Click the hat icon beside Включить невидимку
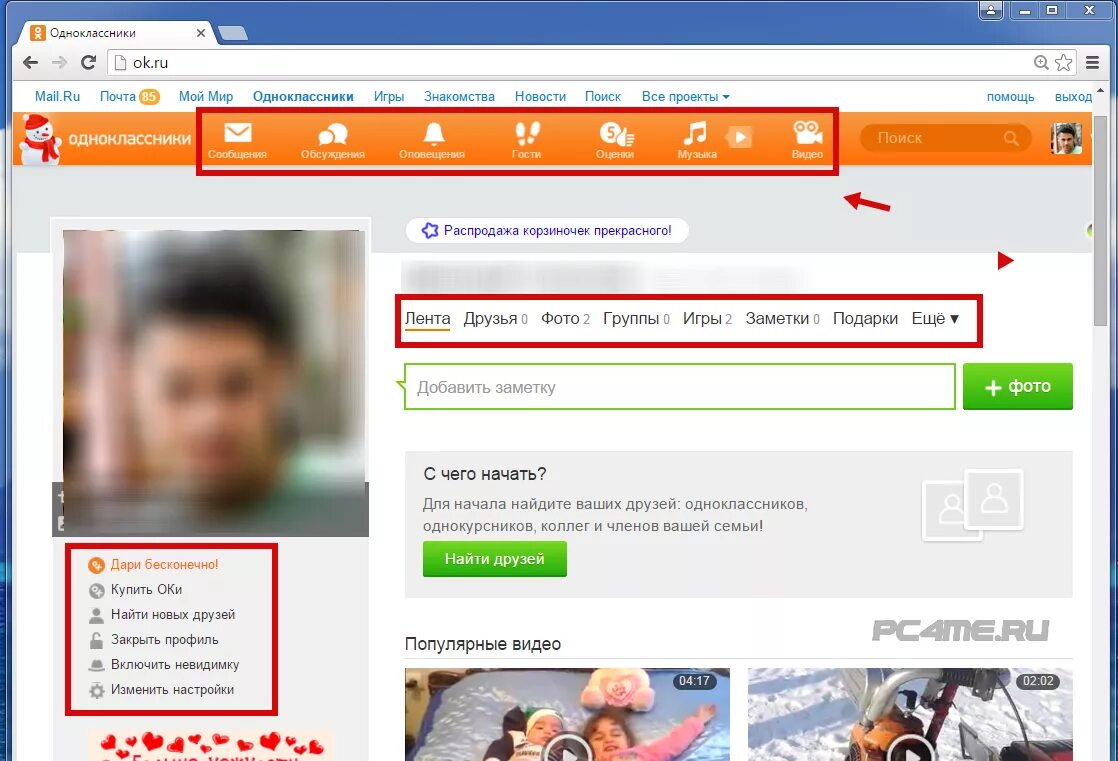Image resolution: width=1118 pixels, height=761 pixels. click(96, 665)
